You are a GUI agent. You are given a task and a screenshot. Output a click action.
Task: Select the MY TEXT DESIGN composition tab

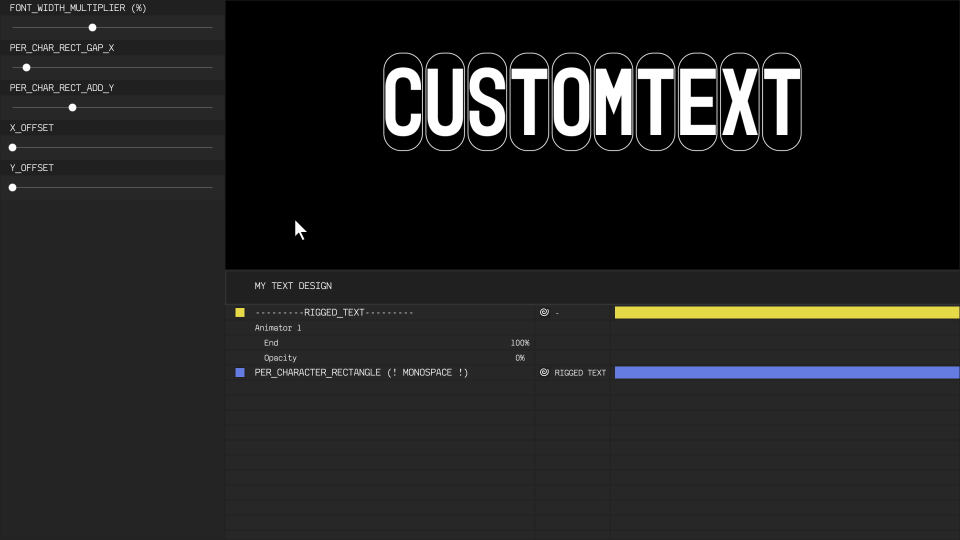(293, 286)
